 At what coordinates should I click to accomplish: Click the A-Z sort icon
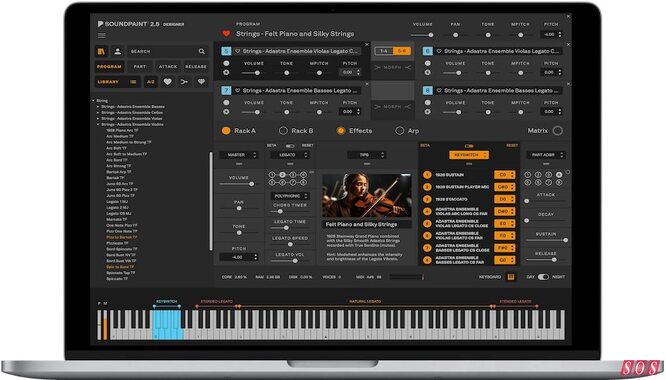pyautogui.click(x=151, y=82)
